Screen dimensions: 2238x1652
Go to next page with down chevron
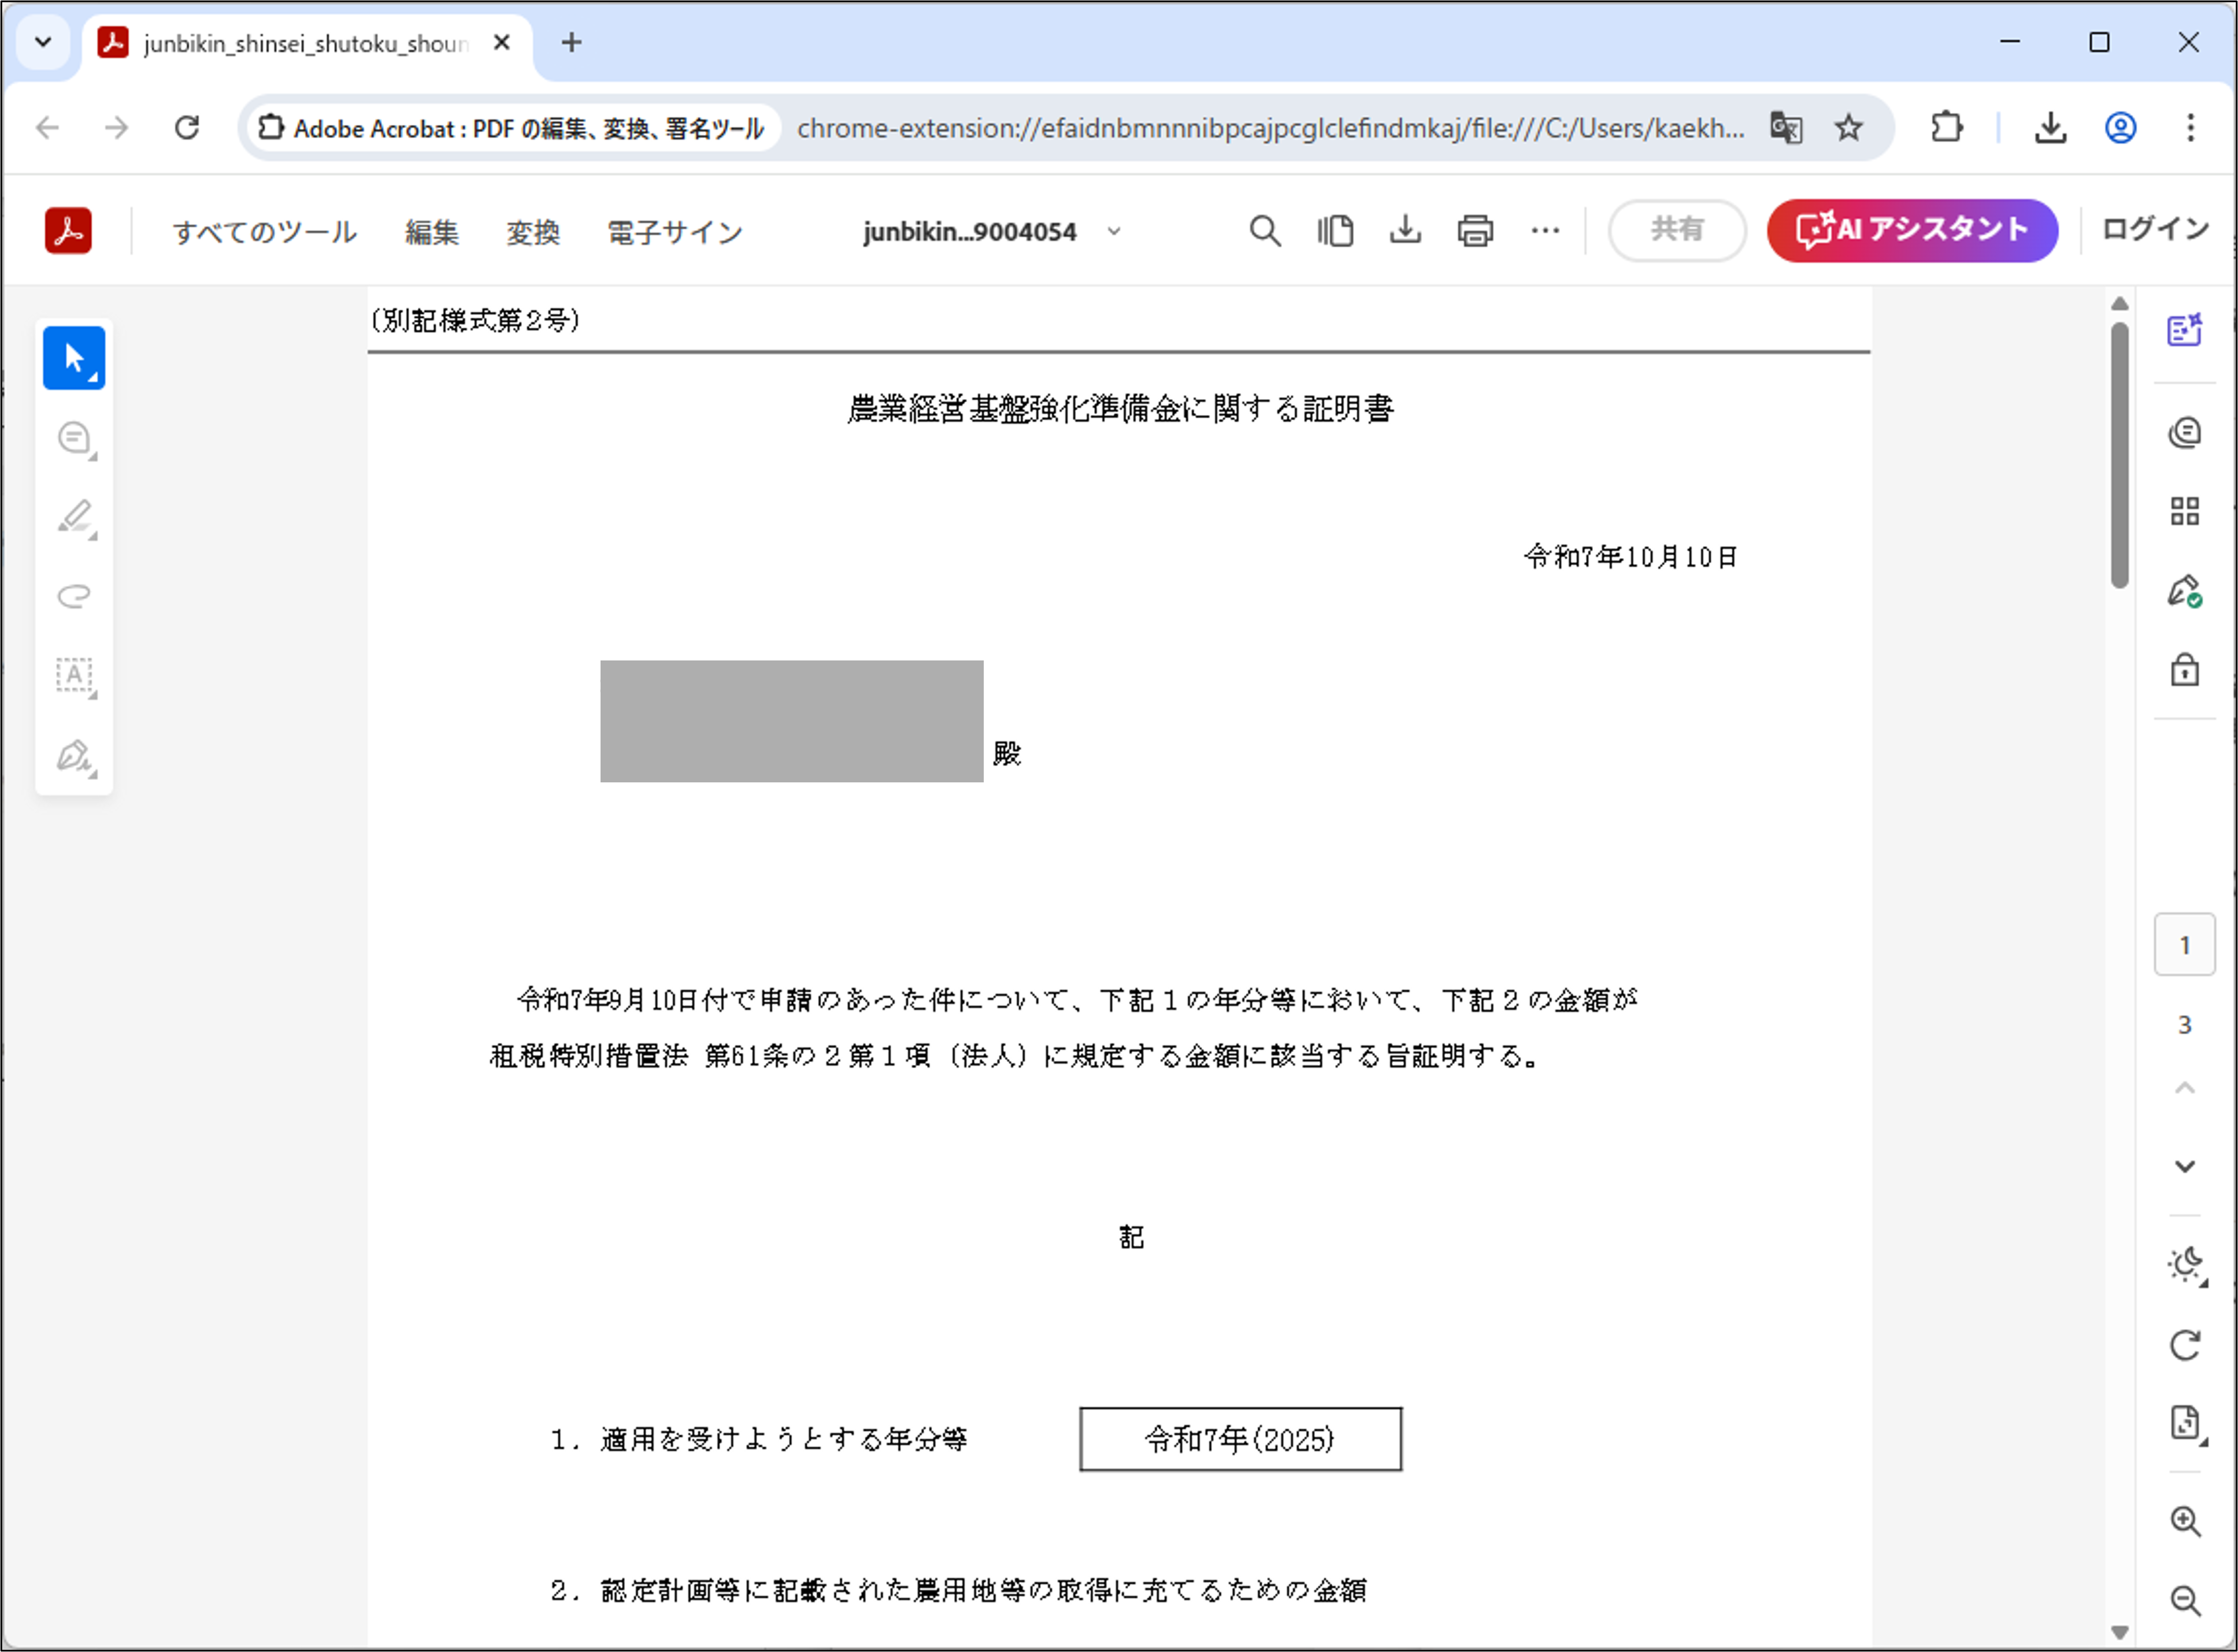coord(2184,1166)
